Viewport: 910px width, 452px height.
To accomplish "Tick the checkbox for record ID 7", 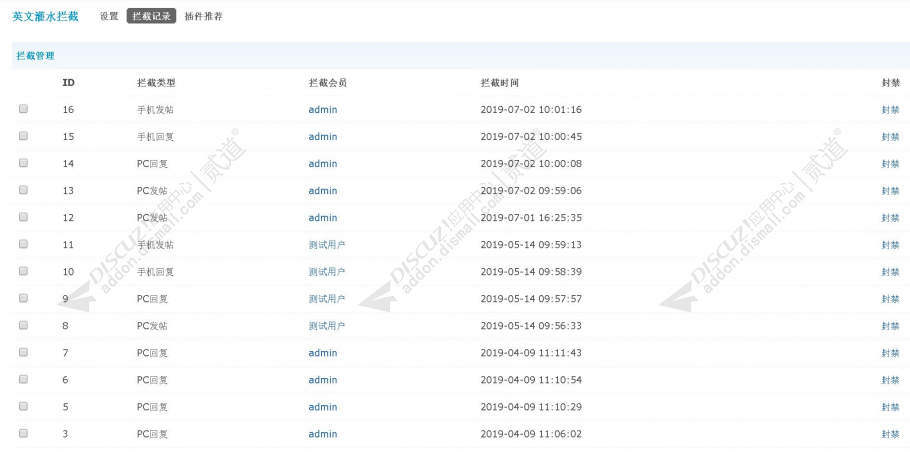I will click(23, 352).
